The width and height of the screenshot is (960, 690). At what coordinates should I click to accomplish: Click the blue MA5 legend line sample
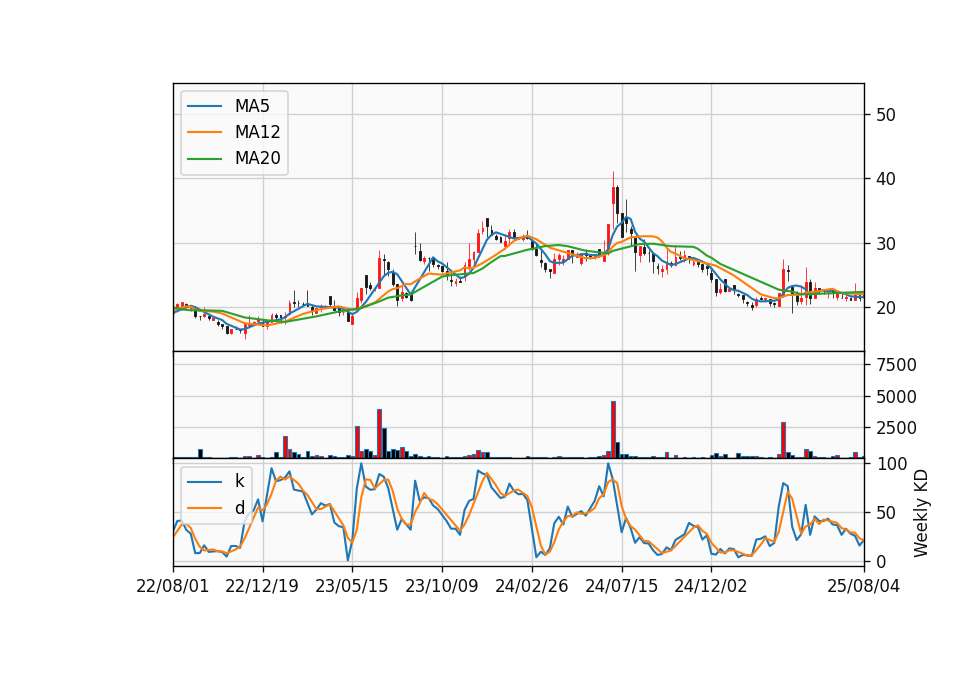coord(204,107)
